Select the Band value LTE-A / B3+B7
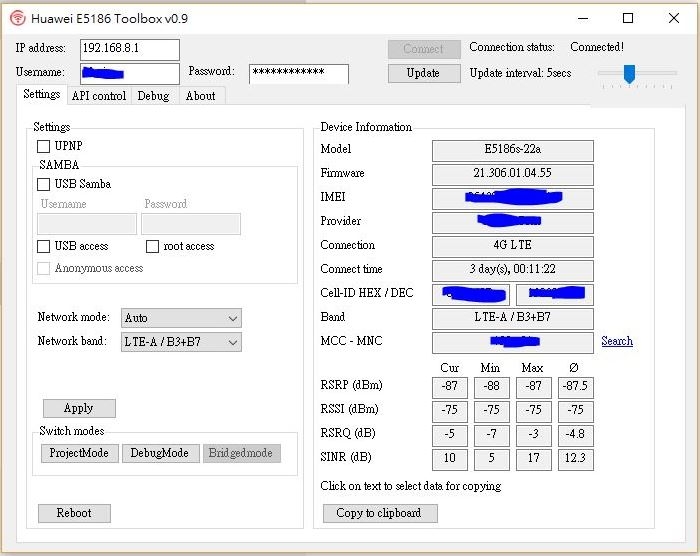This screenshot has height=556, width=700. (512, 318)
